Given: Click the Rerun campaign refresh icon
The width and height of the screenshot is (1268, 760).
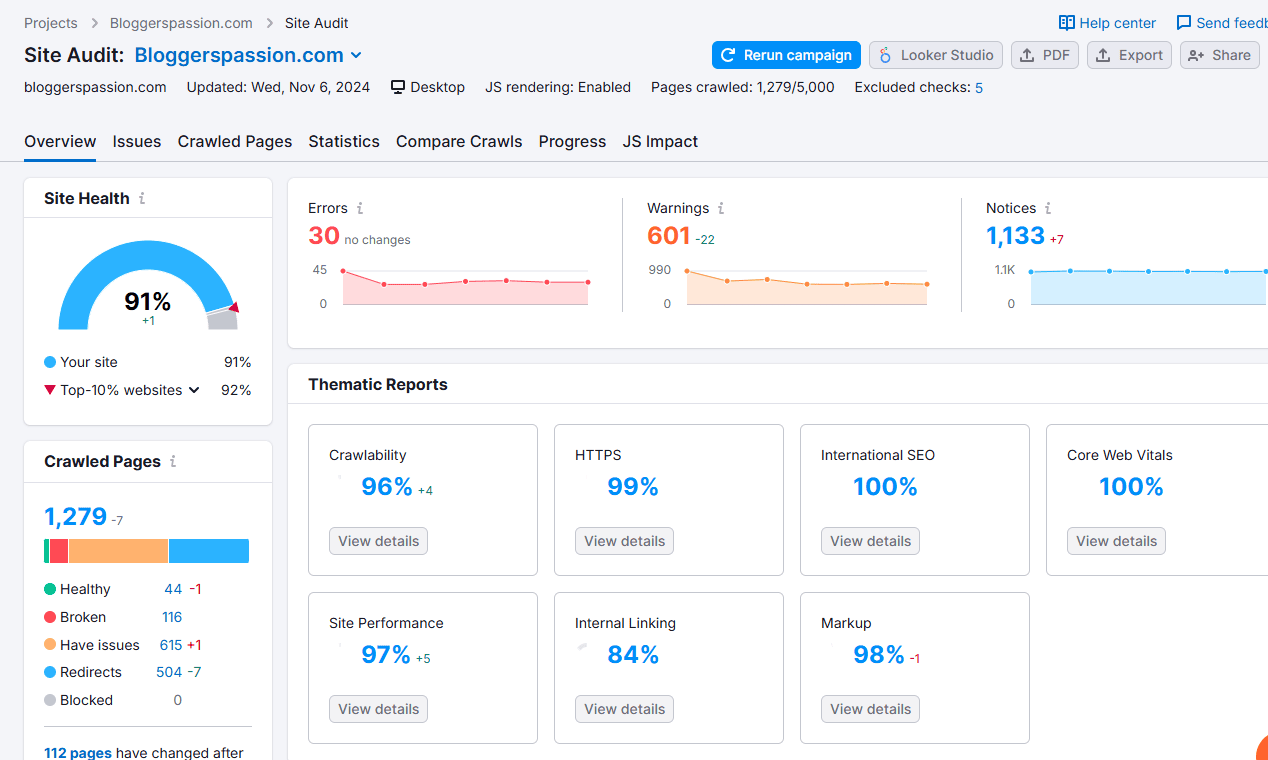Looking at the screenshot, I should point(727,55).
